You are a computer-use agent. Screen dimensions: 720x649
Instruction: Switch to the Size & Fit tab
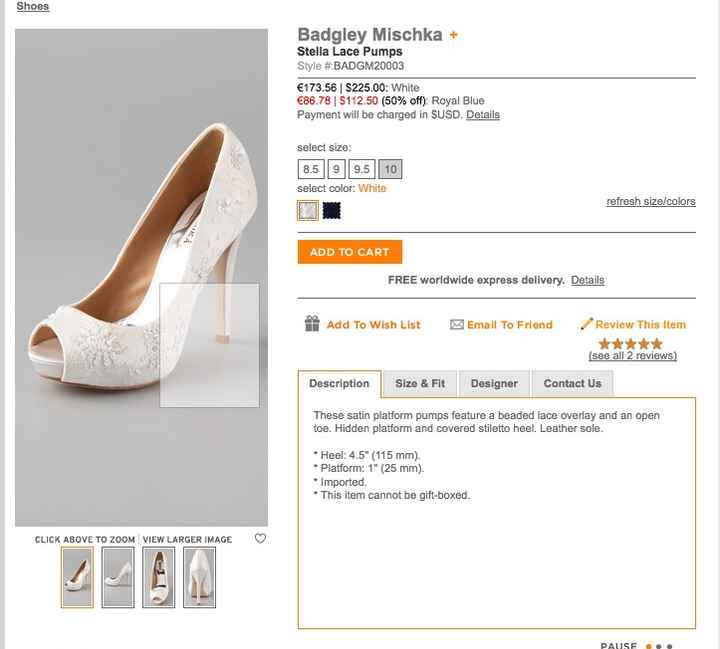[420, 384]
